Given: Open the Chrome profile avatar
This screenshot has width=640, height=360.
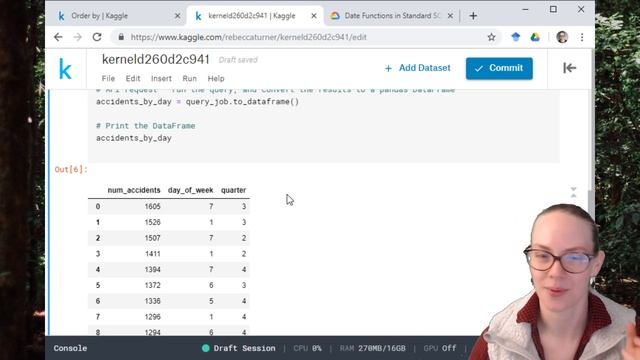Looking at the screenshot, I should (562, 37).
